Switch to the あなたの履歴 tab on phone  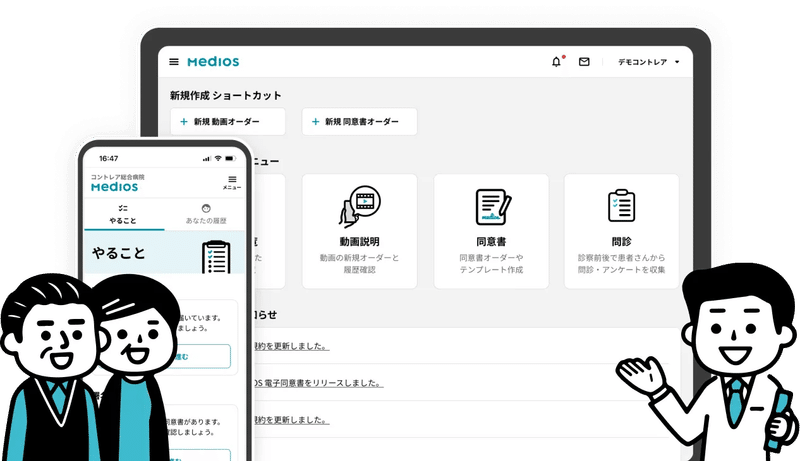tap(206, 214)
